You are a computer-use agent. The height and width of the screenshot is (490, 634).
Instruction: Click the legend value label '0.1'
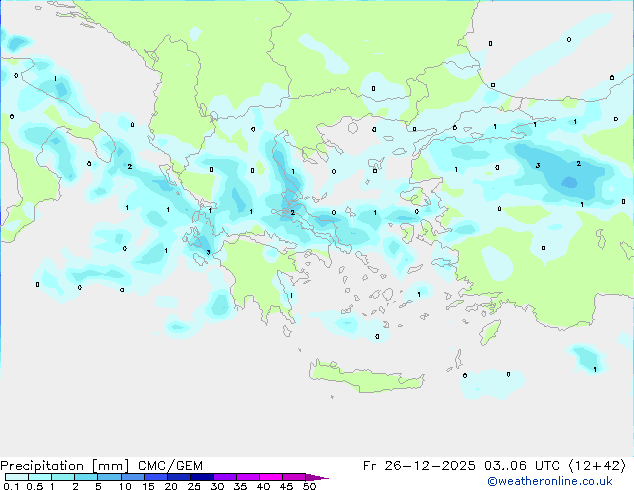pos(11,486)
